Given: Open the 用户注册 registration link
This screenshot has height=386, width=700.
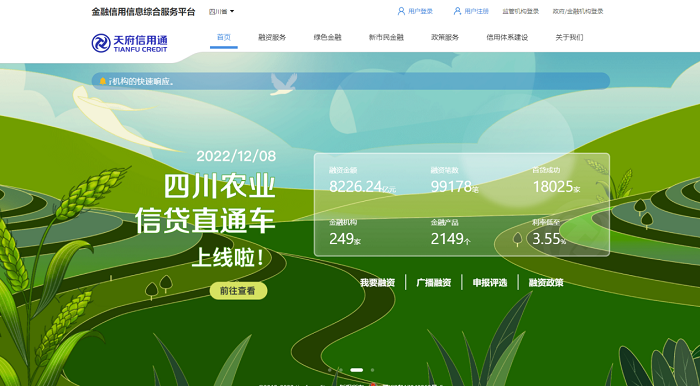Looking at the screenshot, I should tap(476, 11).
